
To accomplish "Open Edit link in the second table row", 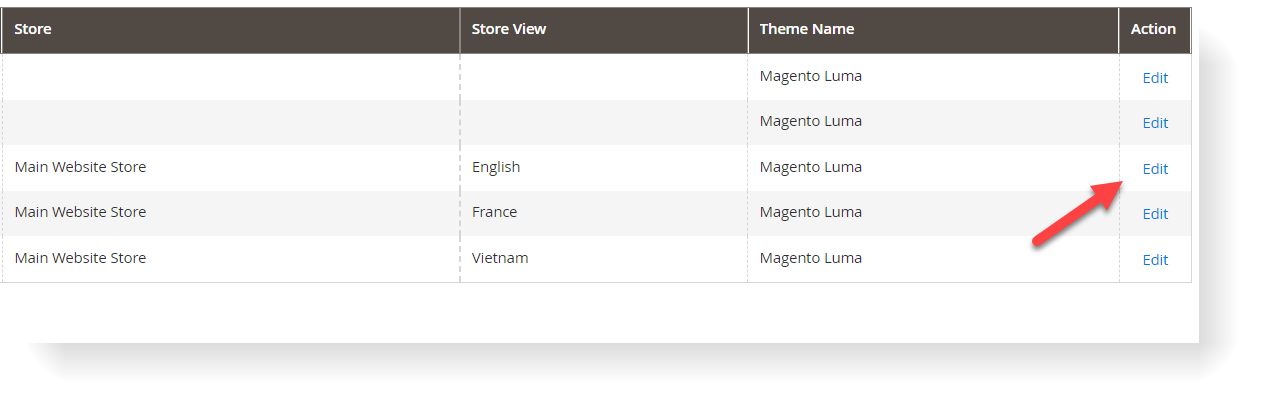I will (x=1155, y=122).
